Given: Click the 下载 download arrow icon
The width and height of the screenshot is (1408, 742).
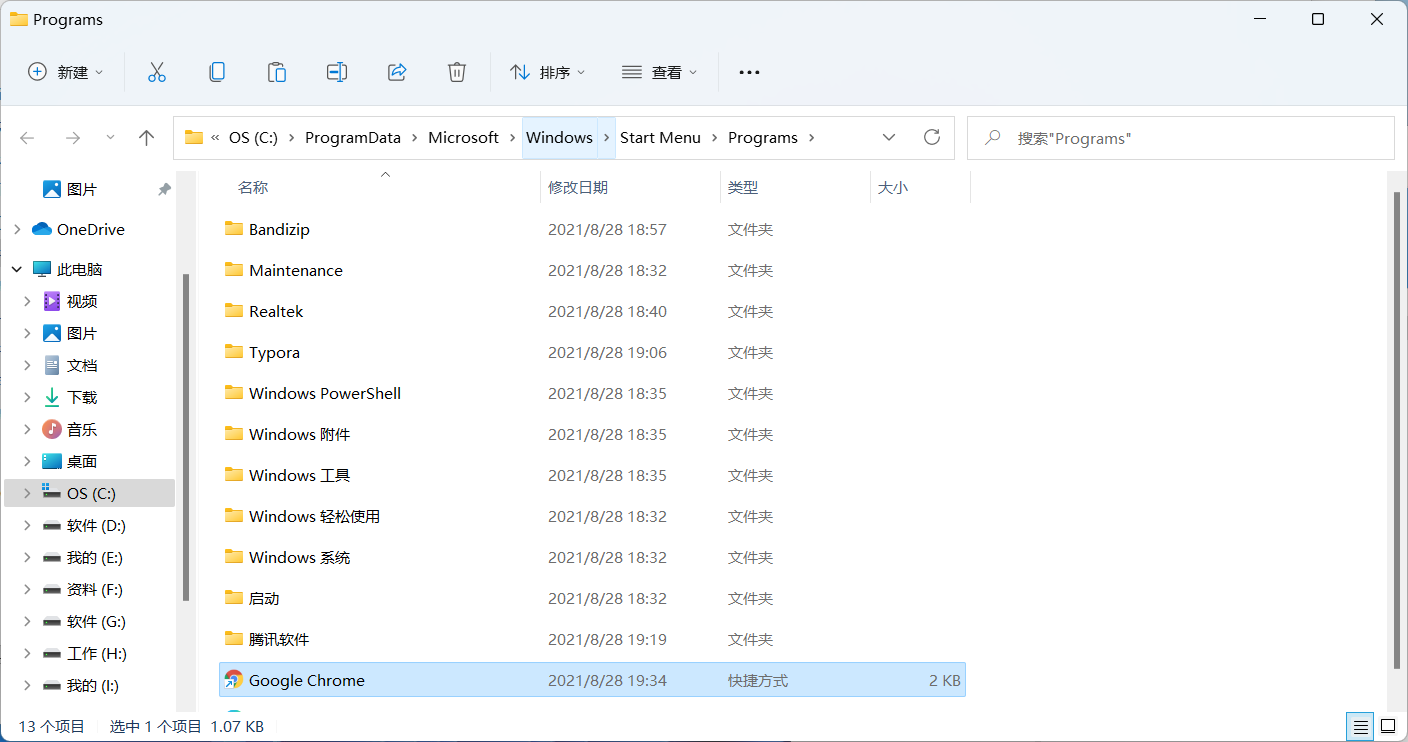Looking at the screenshot, I should coord(52,397).
